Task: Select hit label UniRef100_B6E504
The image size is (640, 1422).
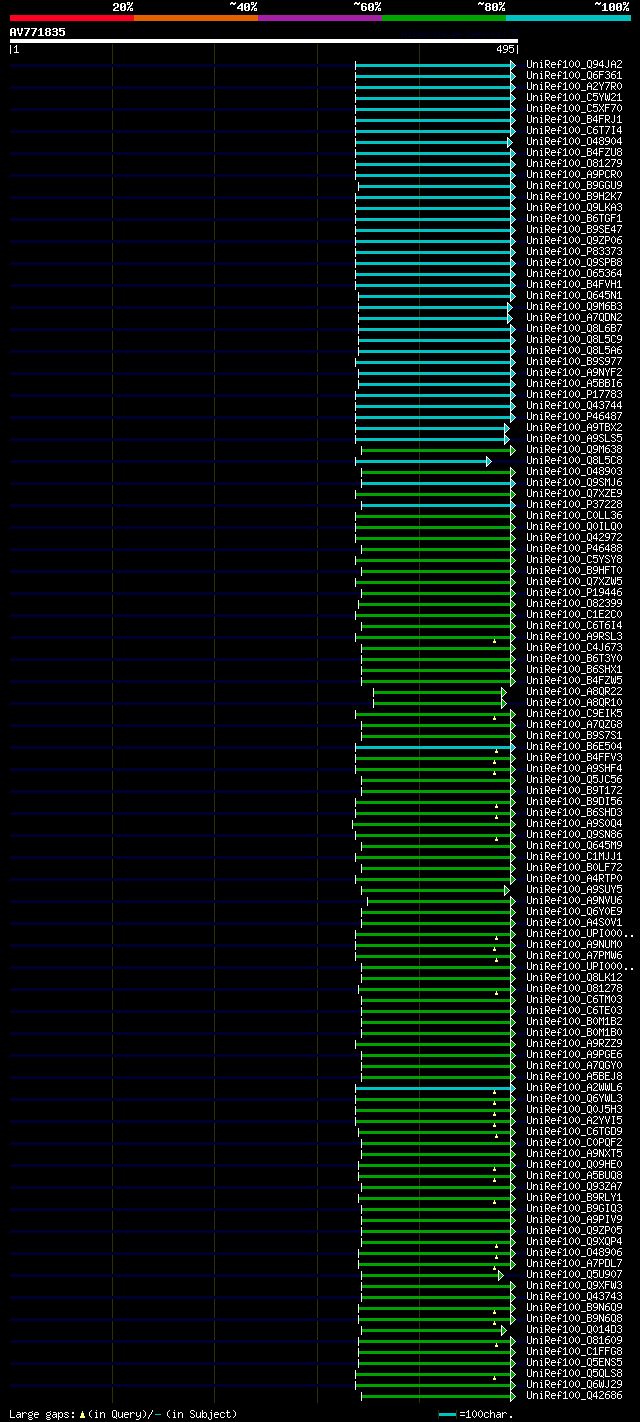Action: pos(574,747)
